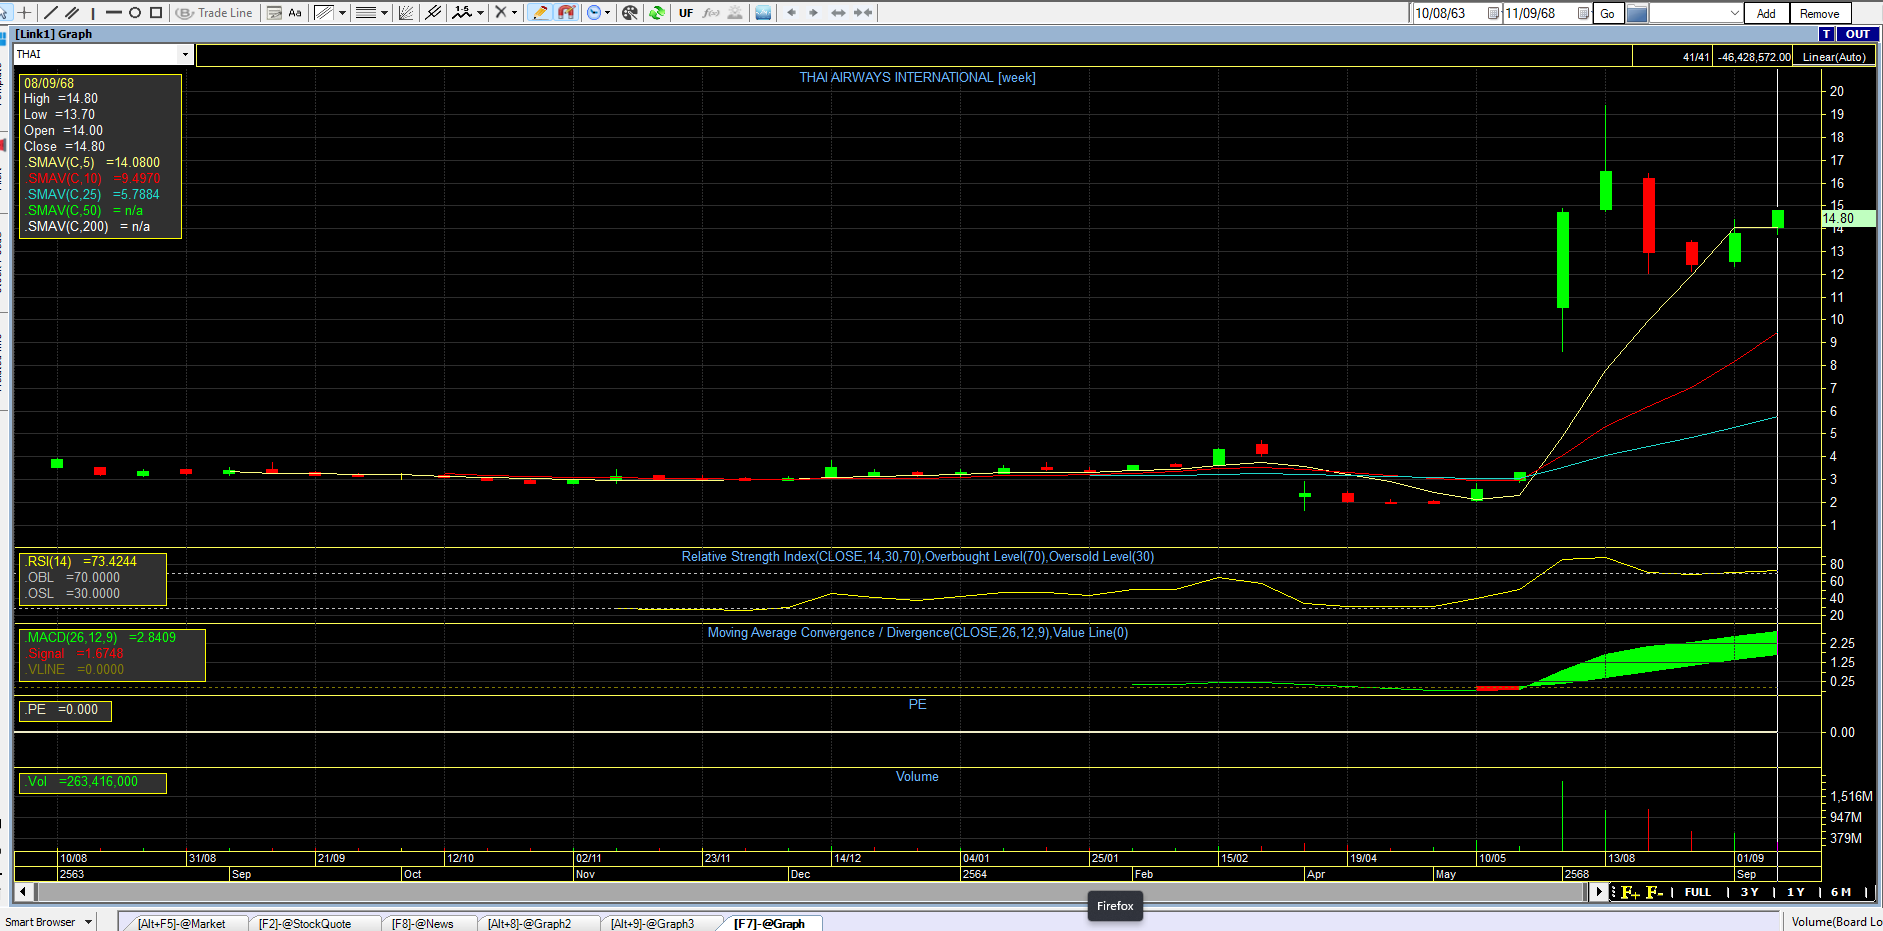Open the color palette settings
Image resolution: width=1883 pixels, height=931 pixels.
[630, 13]
